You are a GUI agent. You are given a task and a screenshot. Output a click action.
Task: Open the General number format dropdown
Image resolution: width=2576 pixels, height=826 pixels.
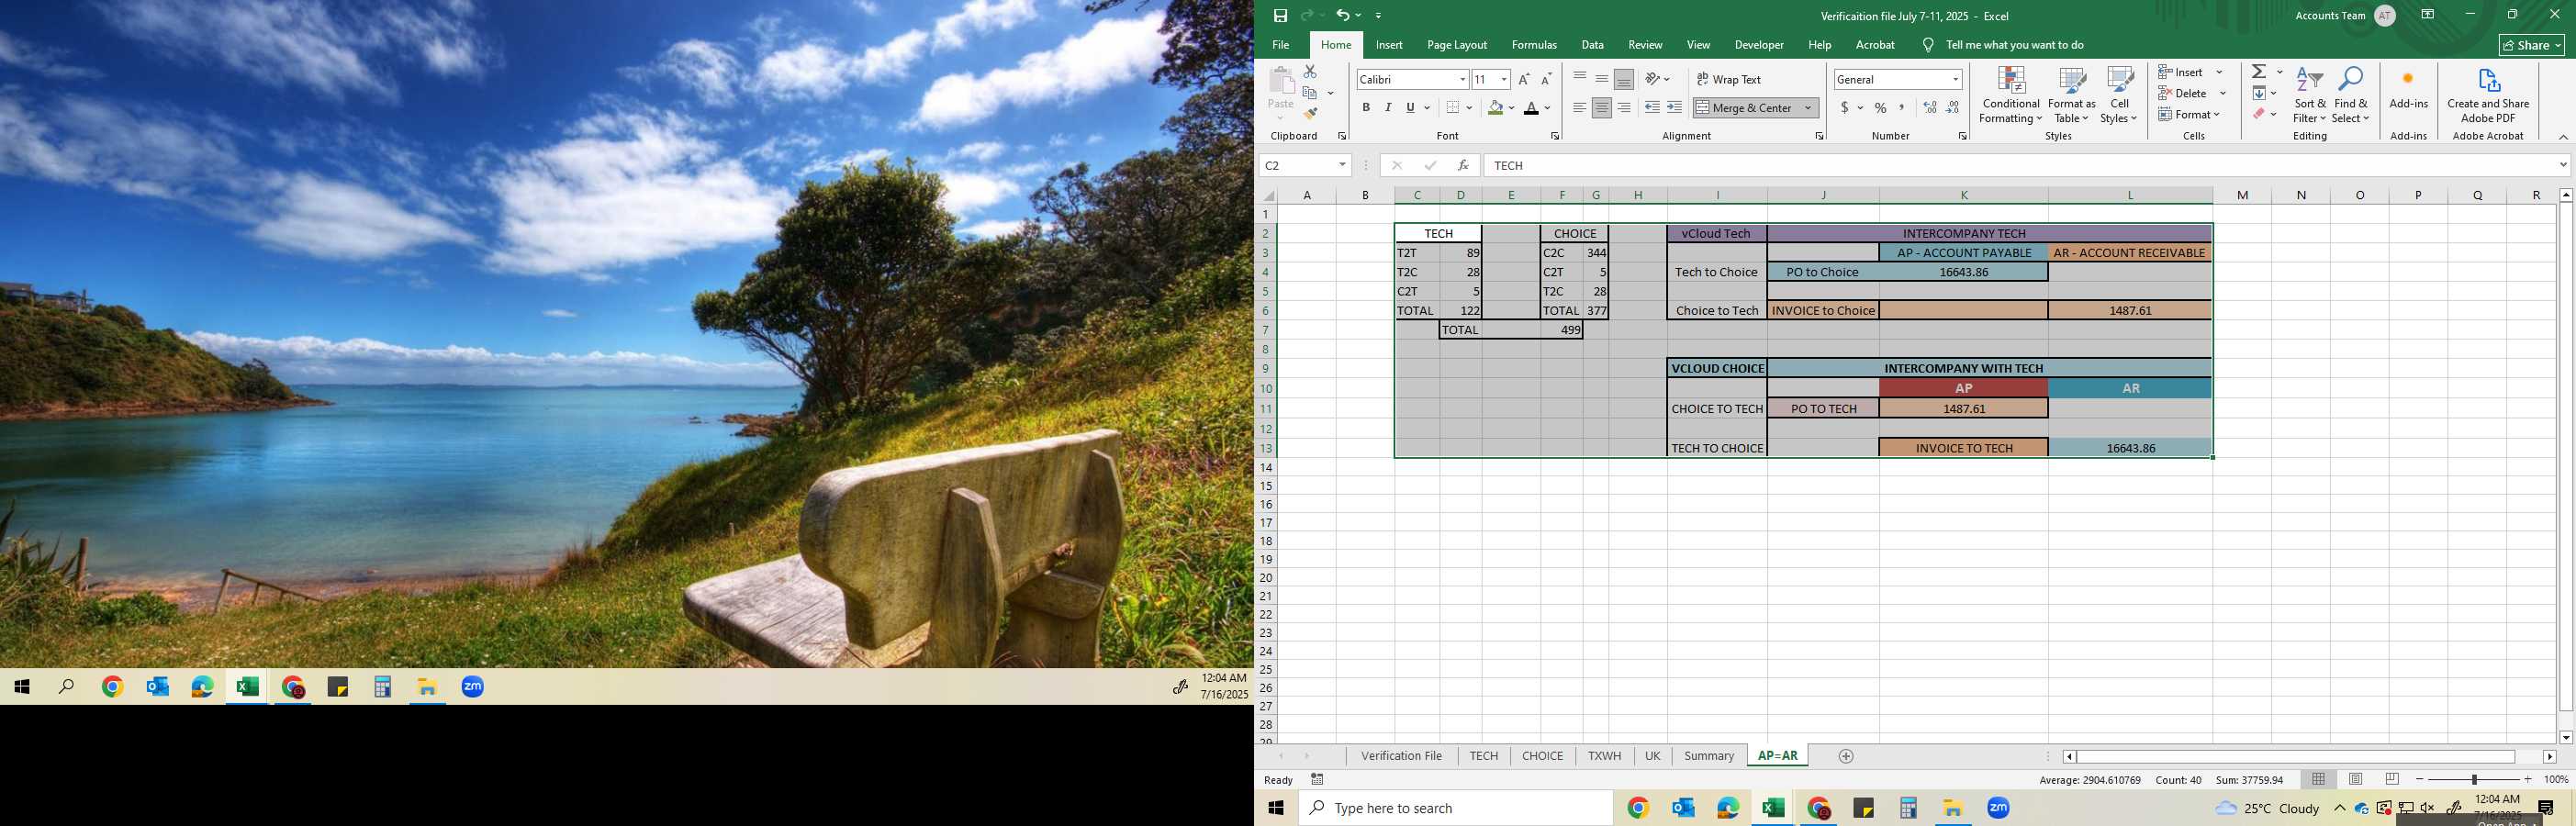pyautogui.click(x=1955, y=79)
